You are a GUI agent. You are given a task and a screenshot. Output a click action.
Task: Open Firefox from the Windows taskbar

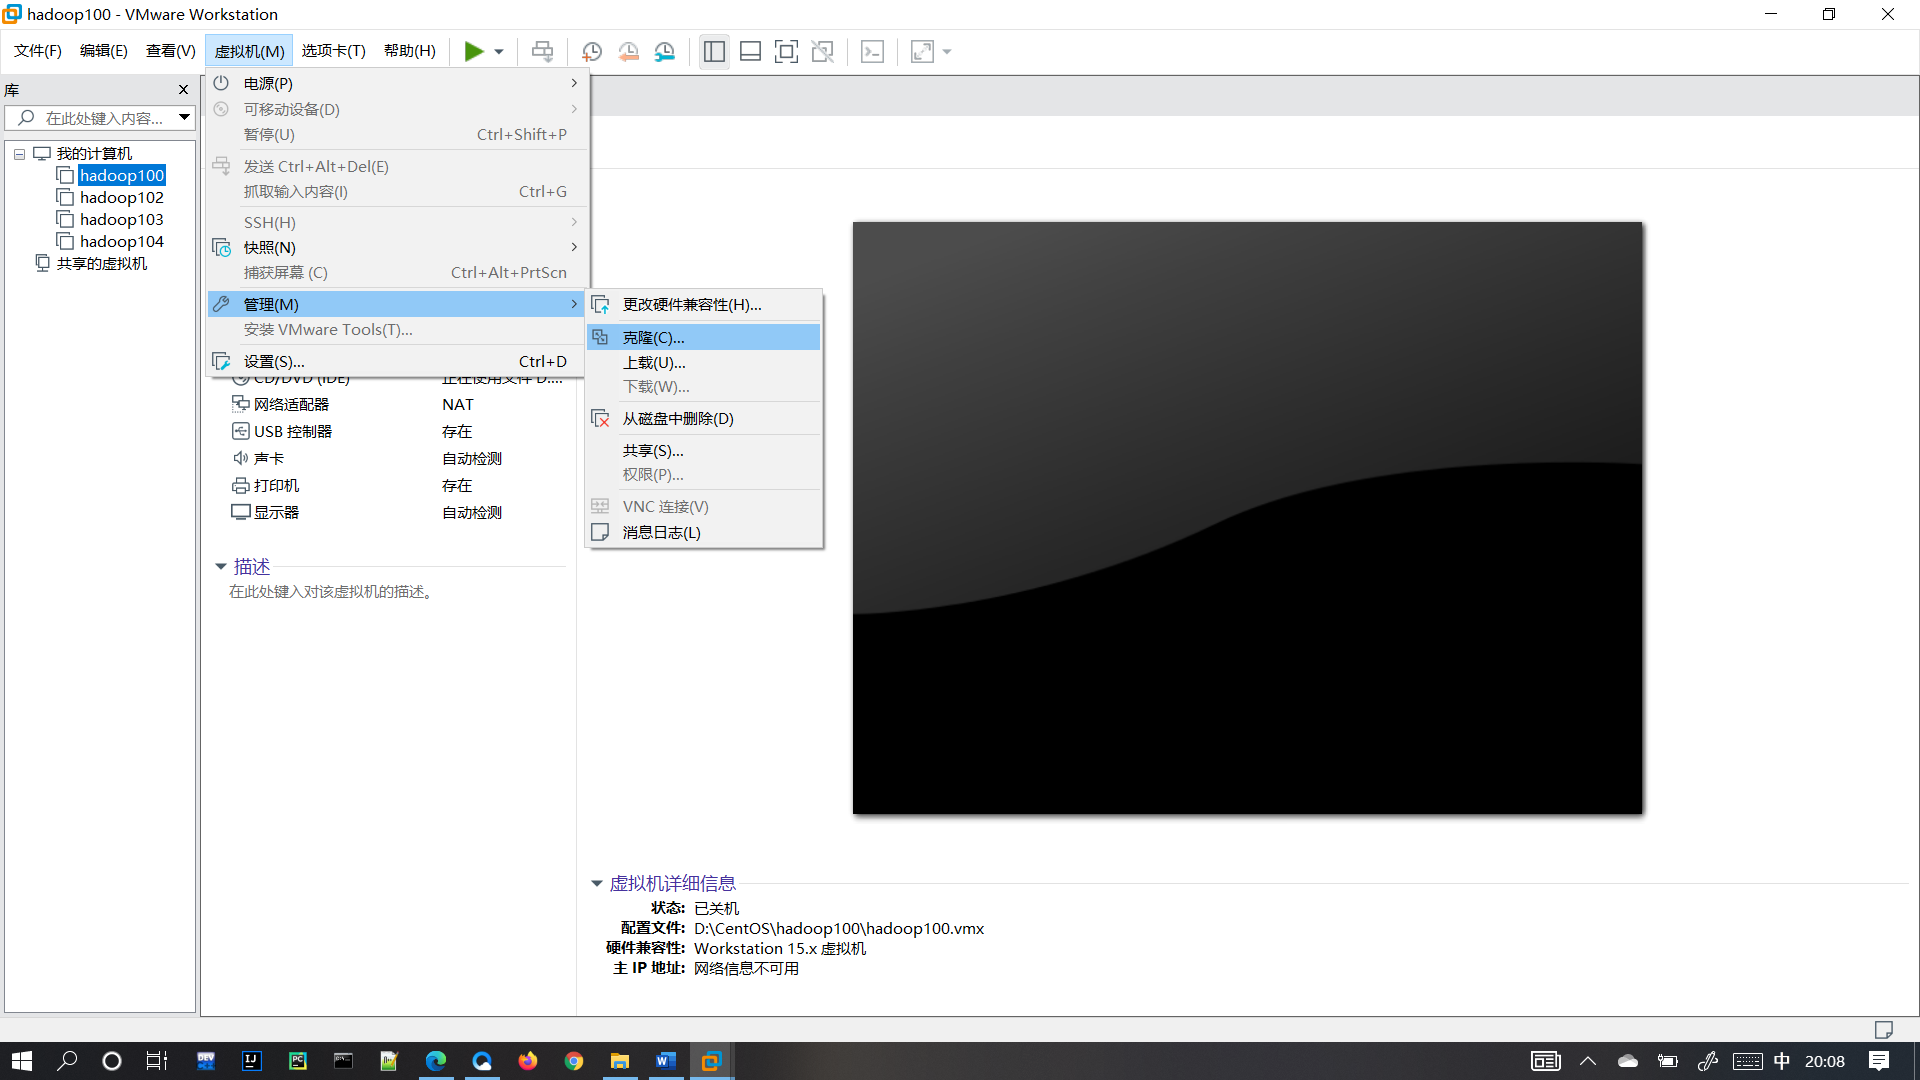pyautogui.click(x=528, y=1061)
